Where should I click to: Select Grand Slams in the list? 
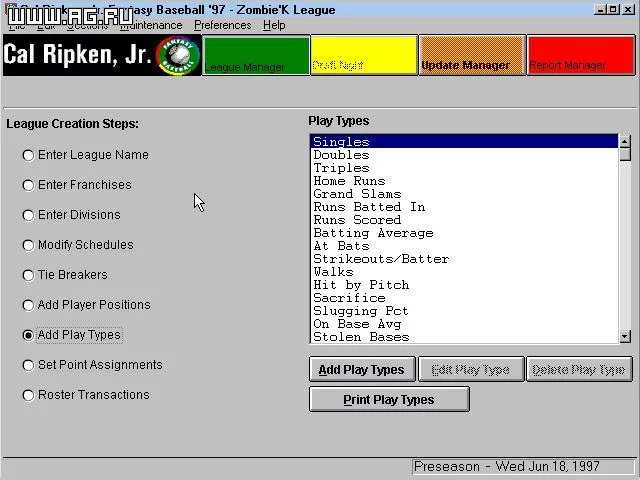click(x=464, y=194)
